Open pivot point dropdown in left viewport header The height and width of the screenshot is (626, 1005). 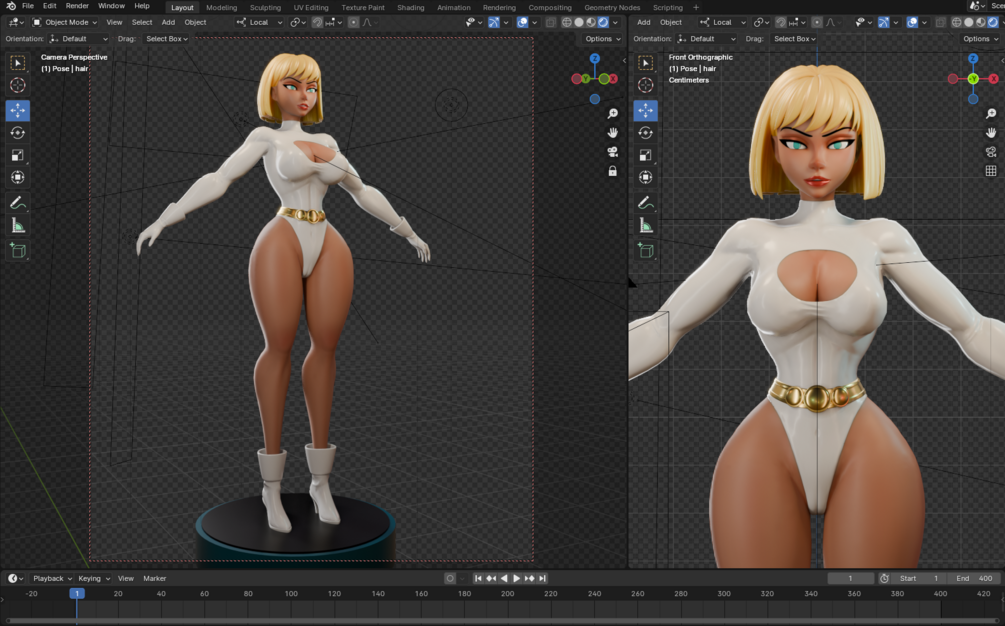pos(298,22)
